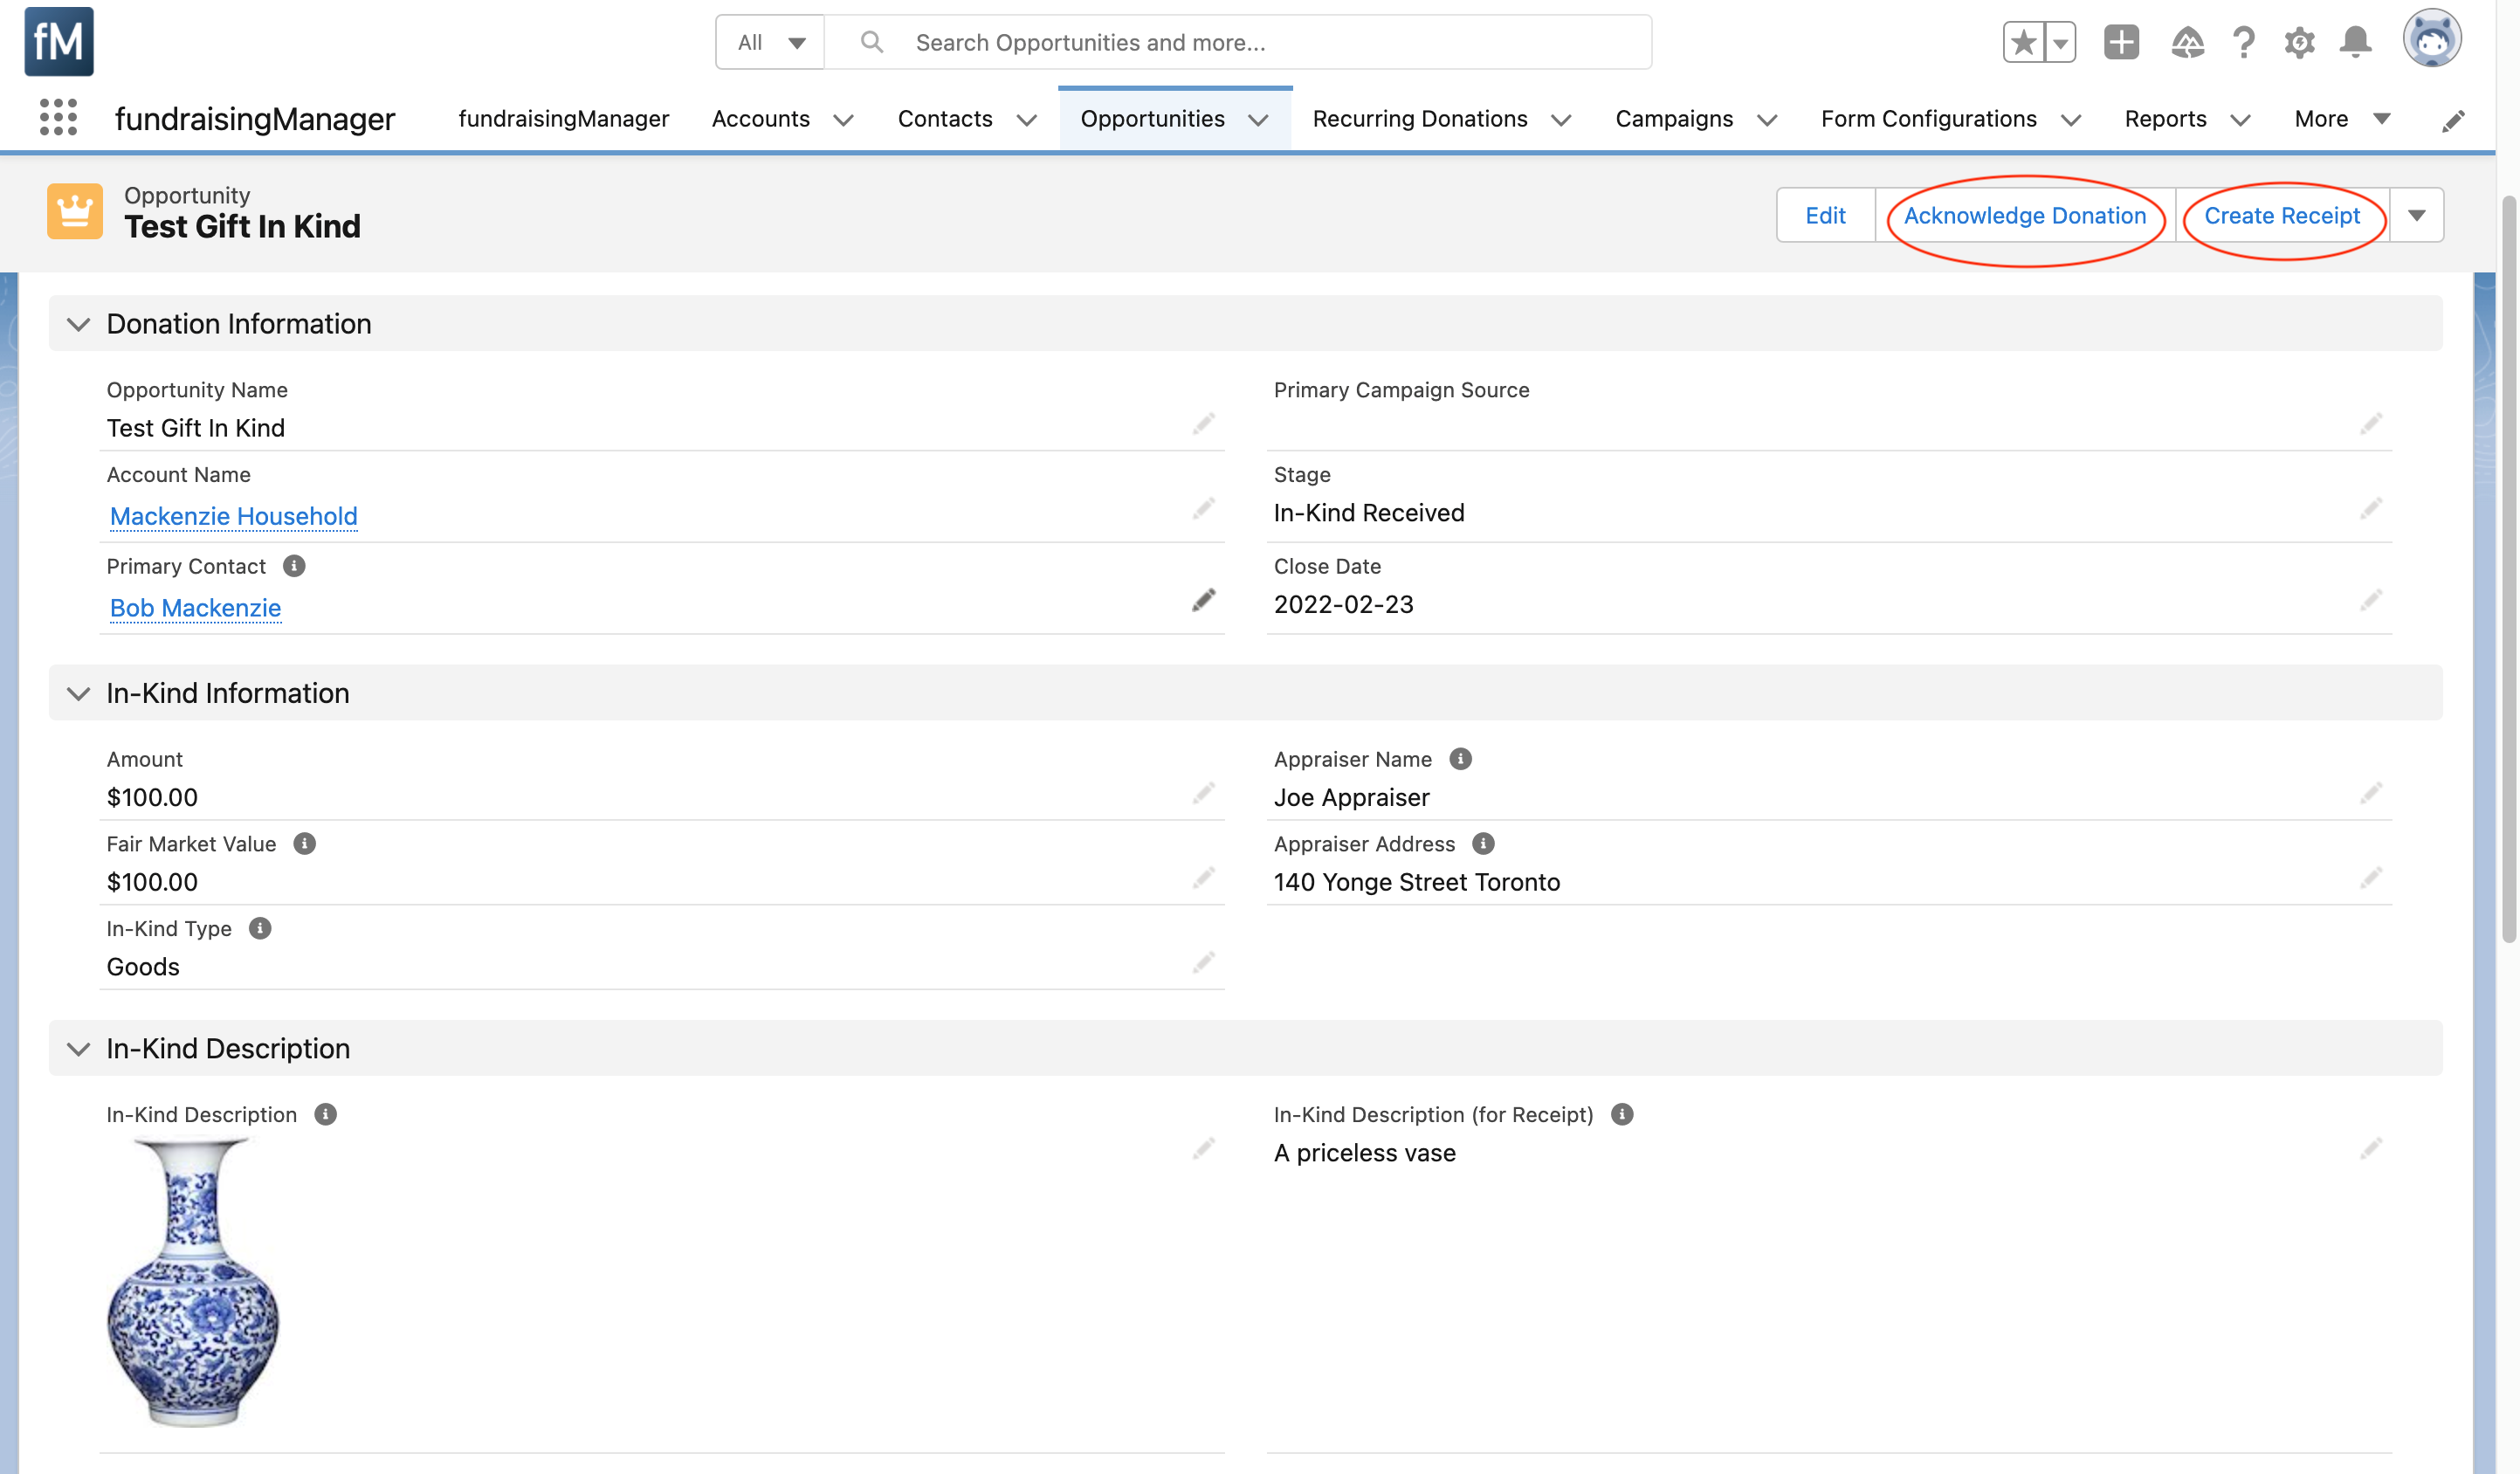Open the Mackenzie Household account link
The width and height of the screenshot is (2520, 1474).
(x=233, y=516)
